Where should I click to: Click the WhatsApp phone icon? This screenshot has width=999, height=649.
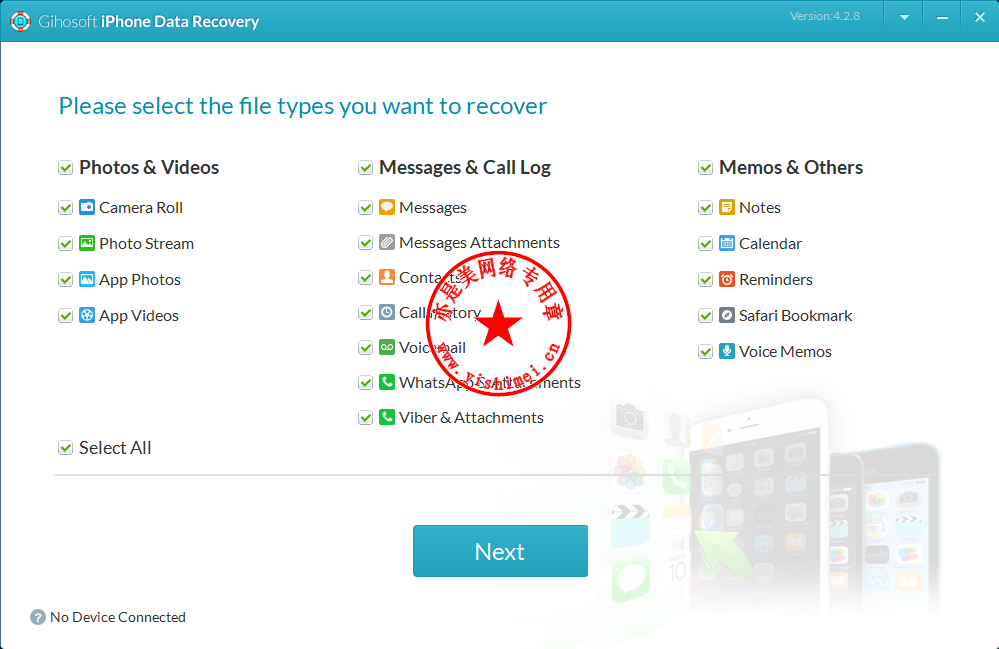[x=387, y=382]
